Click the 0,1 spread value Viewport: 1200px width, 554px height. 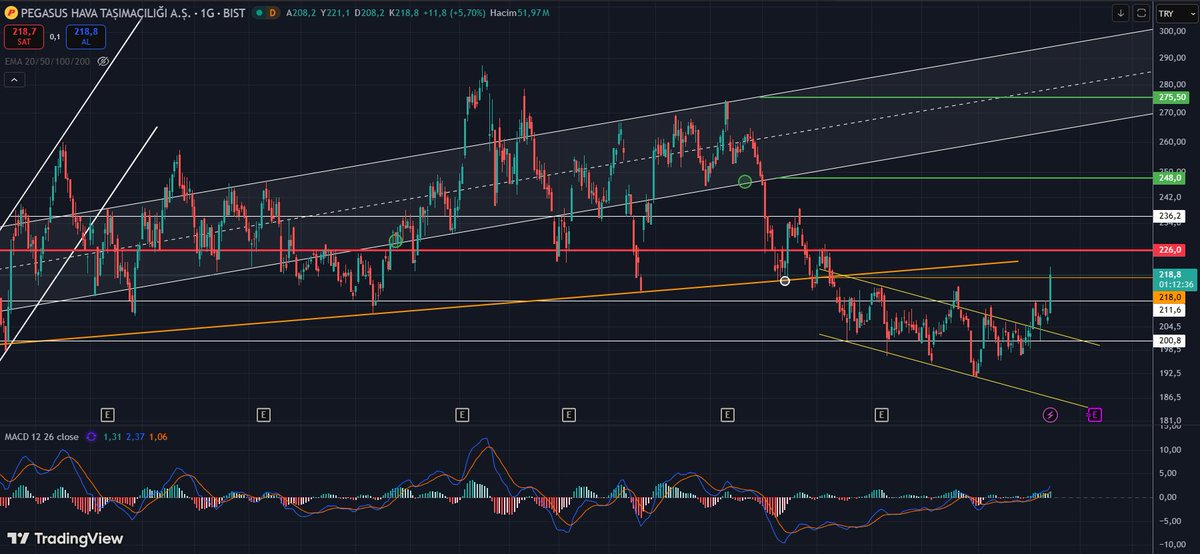coord(54,37)
